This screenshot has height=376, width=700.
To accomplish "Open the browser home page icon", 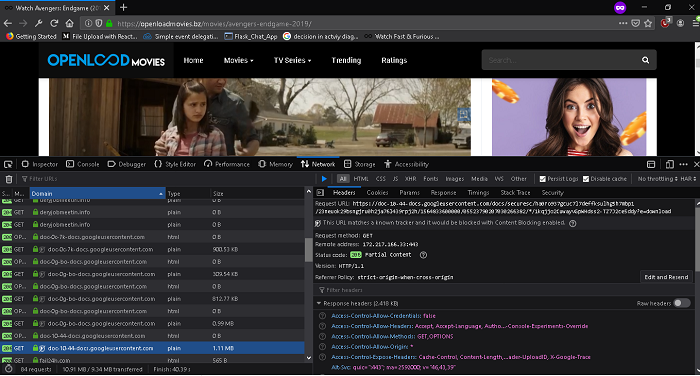I will click(x=69, y=23).
